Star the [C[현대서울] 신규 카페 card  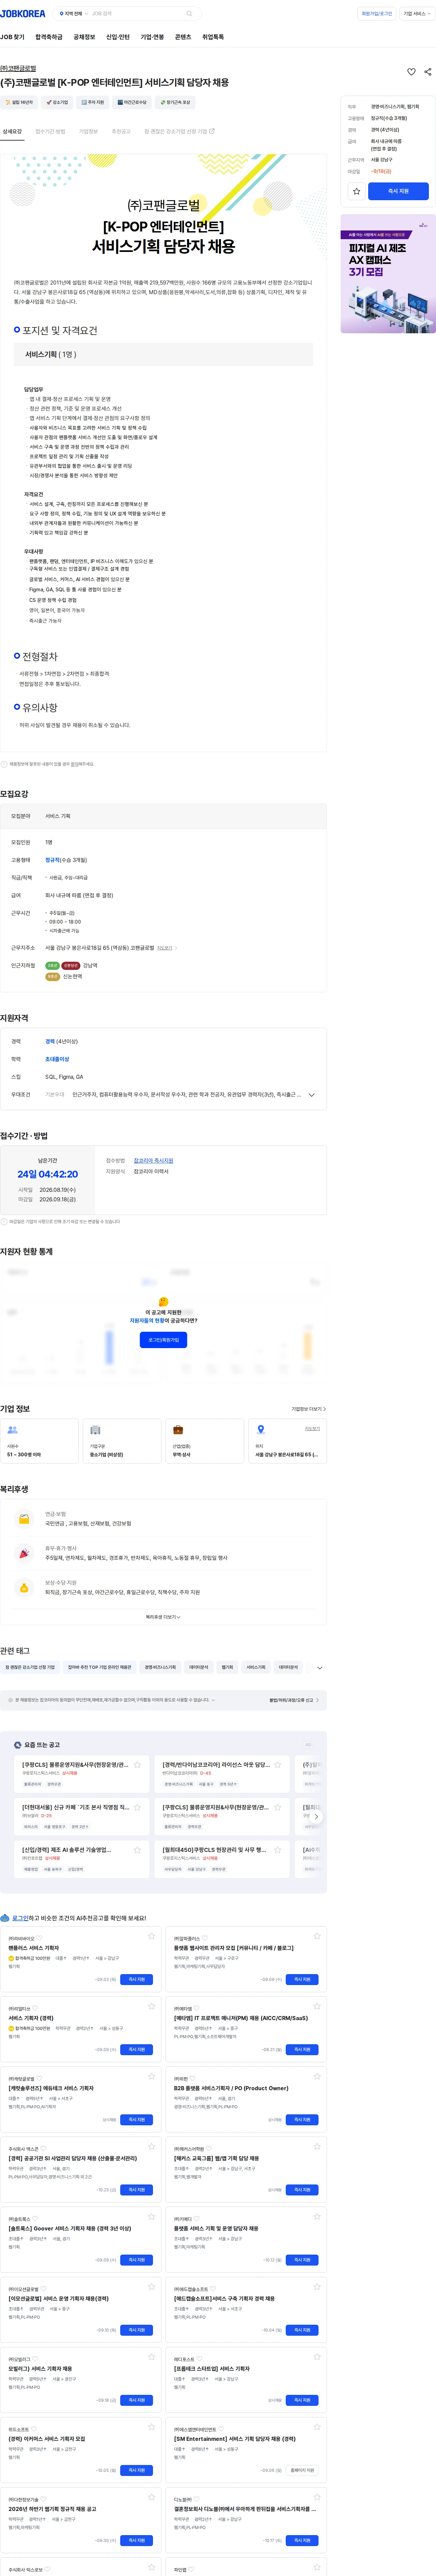click(x=137, y=1807)
